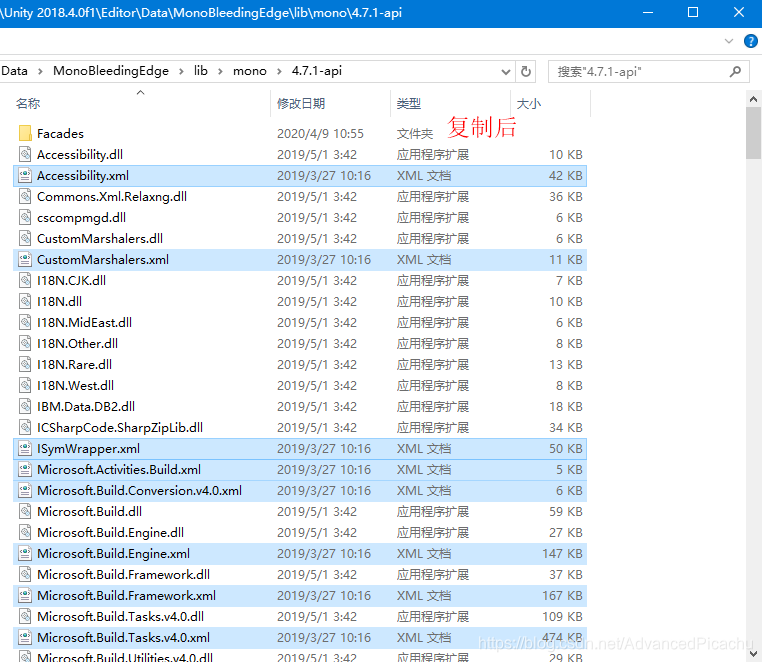Expand the chevron after MonoBleedingEdge in breadcrumb
Image resolution: width=762 pixels, height=662 pixels.
click(x=181, y=71)
